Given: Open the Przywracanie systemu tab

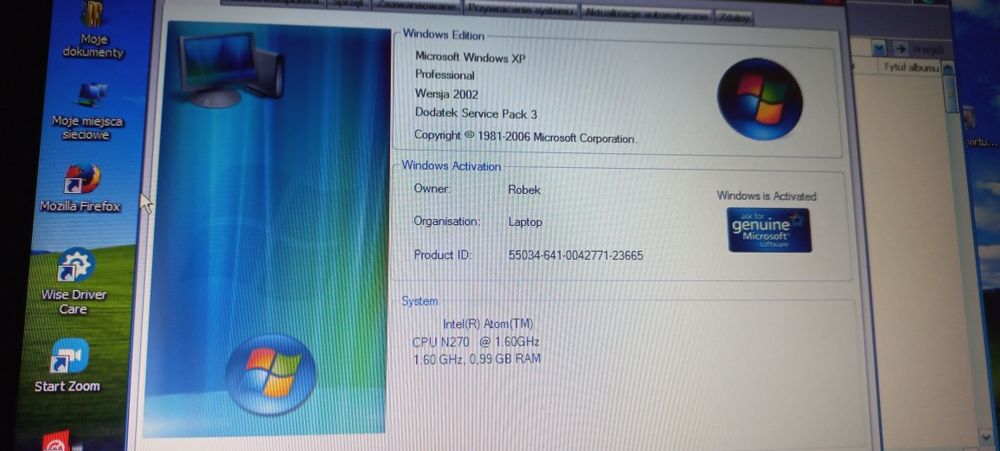Looking at the screenshot, I should coord(522,10).
